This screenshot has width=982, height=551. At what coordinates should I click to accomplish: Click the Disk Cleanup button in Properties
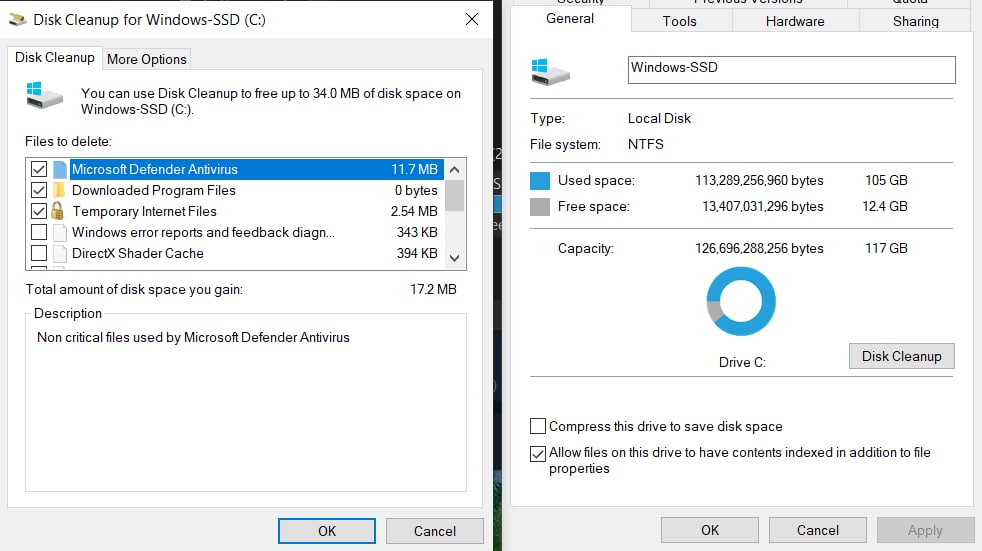pyautogui.click(x=902, y=356)
